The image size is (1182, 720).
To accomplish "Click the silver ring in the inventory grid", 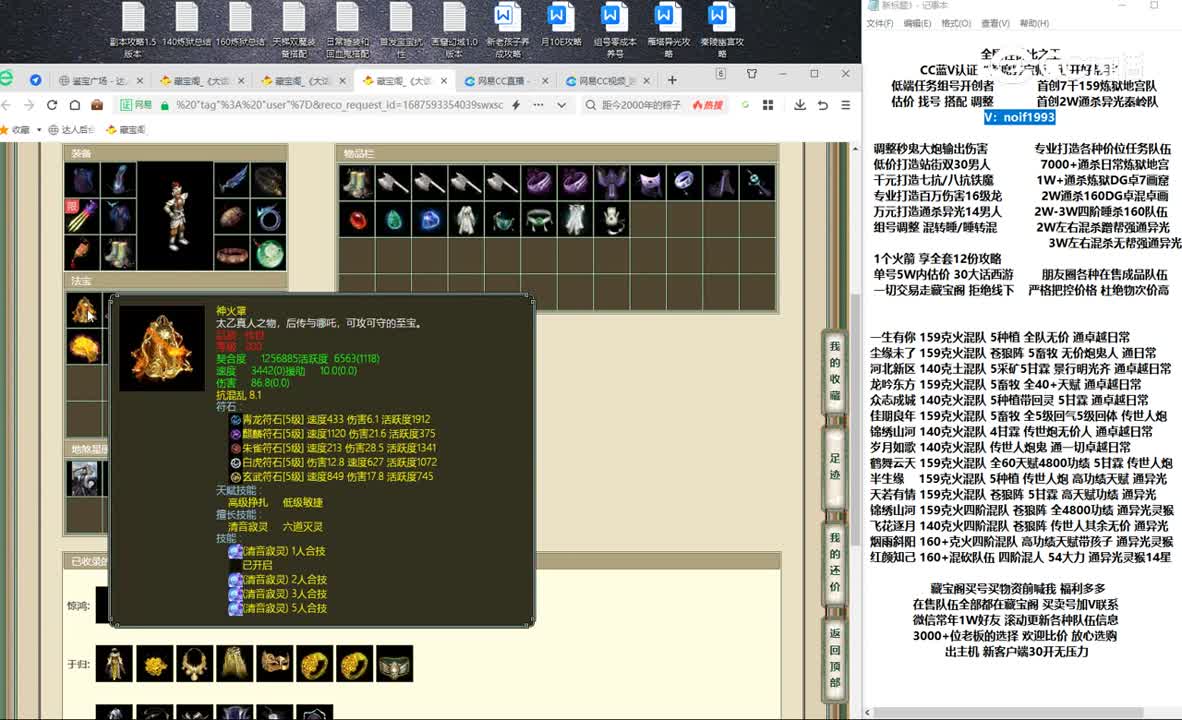I will (684, 182).
